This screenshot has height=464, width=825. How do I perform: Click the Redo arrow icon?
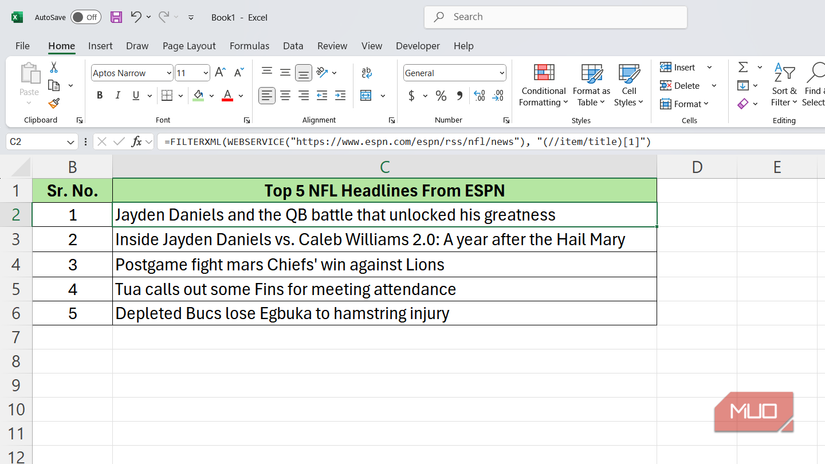[164, 17]
